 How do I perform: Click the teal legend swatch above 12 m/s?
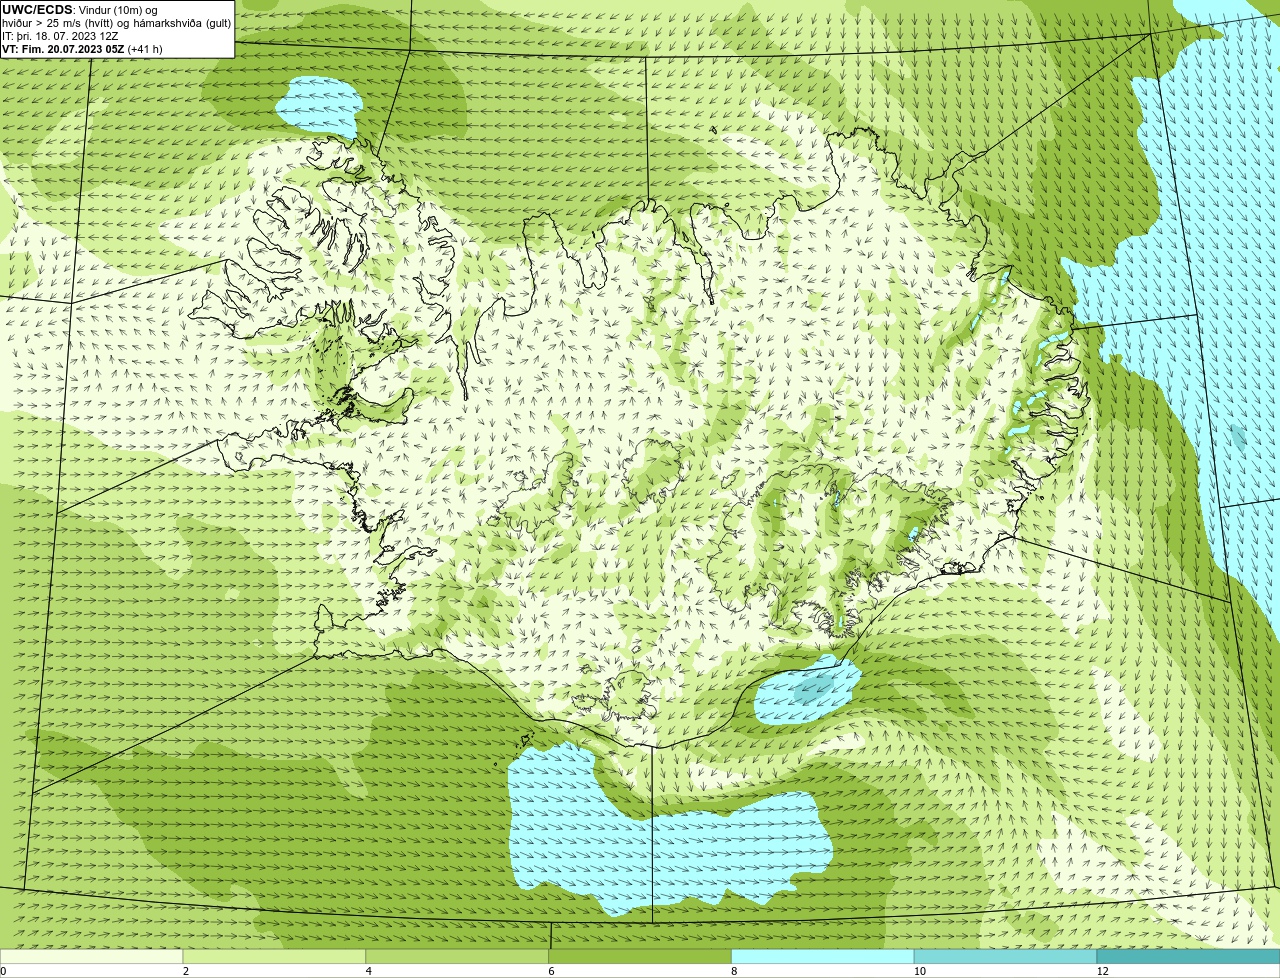(1188, 957)
